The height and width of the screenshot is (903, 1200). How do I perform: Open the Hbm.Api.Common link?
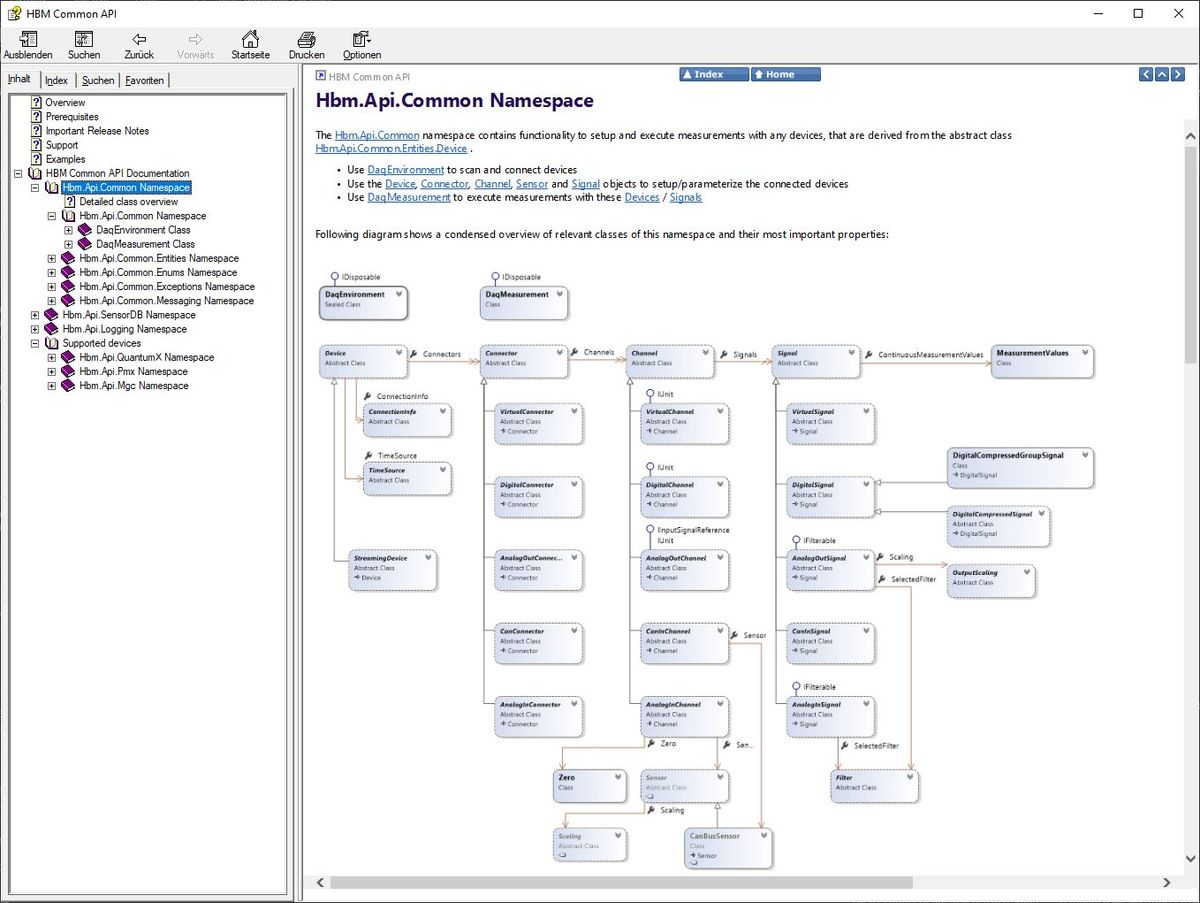coord(377,135)
